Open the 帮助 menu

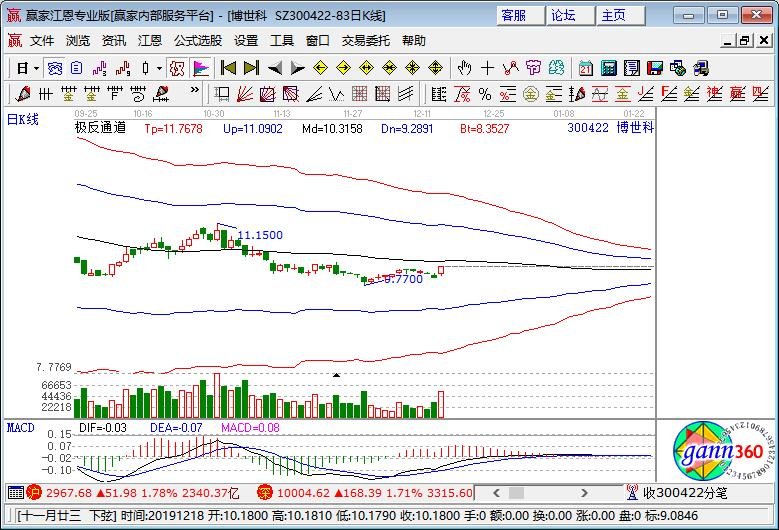click(x=414, y=41)
